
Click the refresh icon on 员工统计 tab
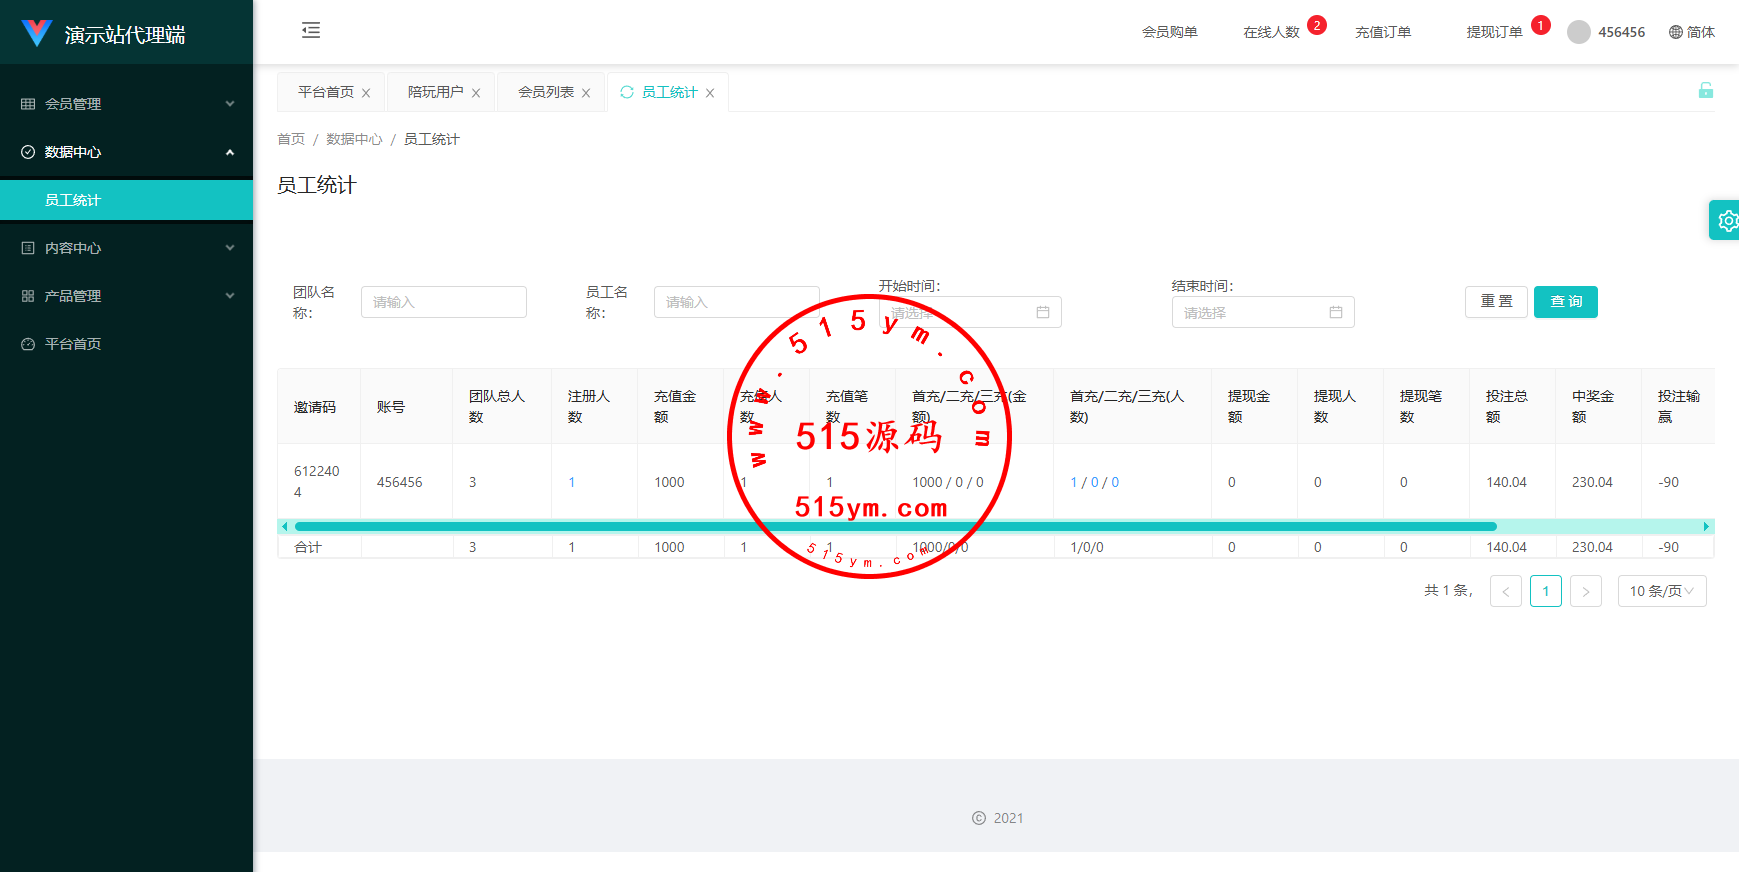coord(627,92)
